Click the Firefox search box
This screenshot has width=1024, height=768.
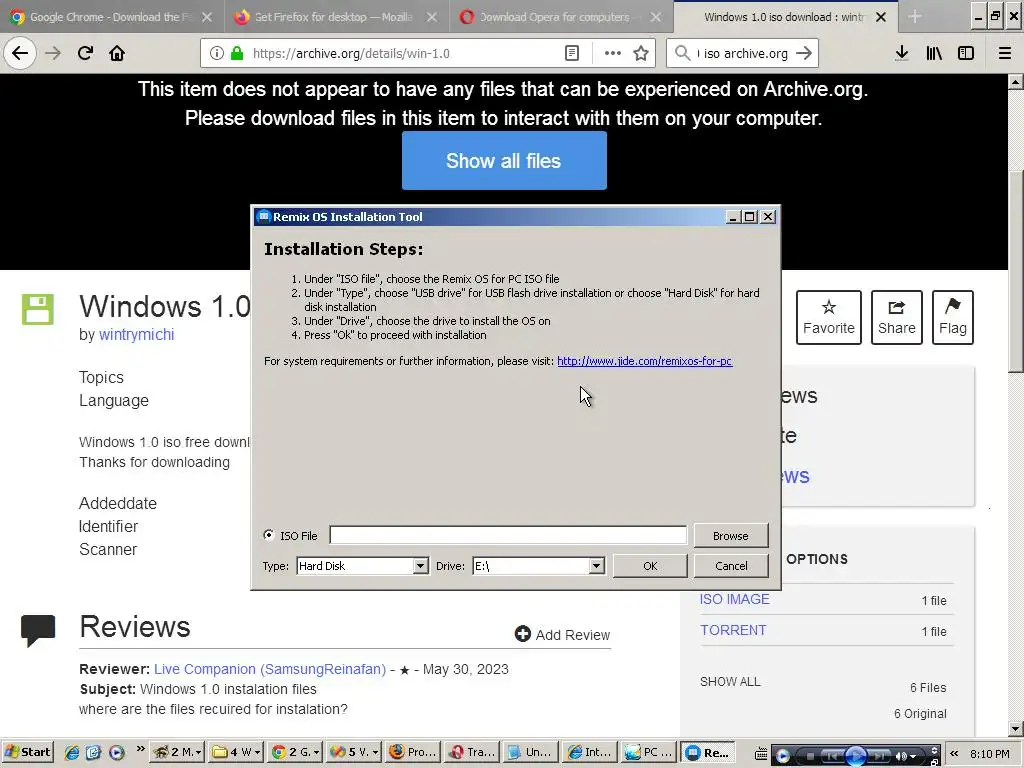pyautogui.click(x=743, y=53)
